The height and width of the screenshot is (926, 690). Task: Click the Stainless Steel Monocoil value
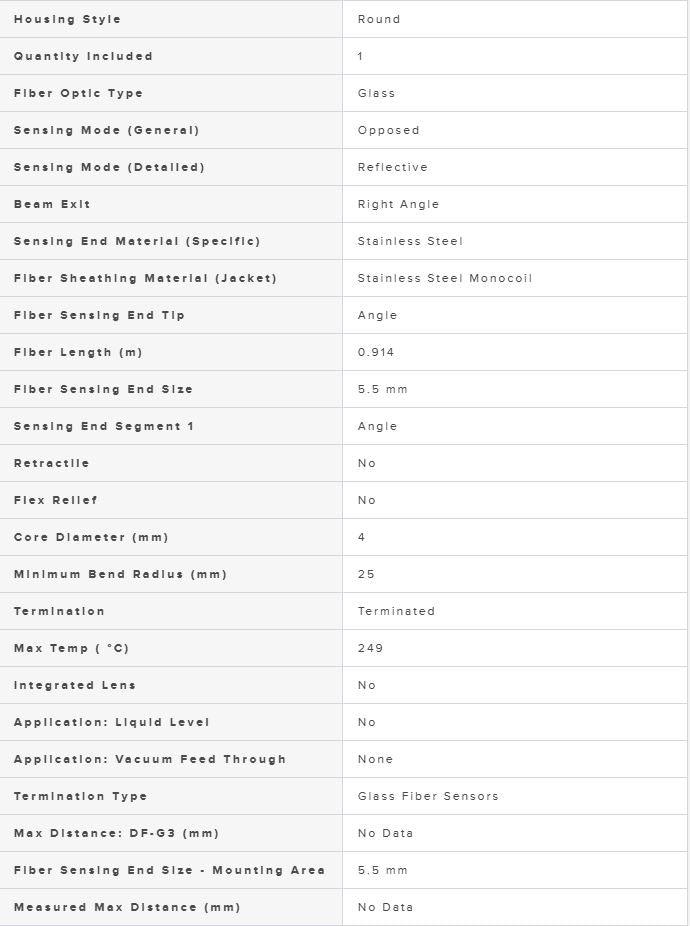(444, 278)
